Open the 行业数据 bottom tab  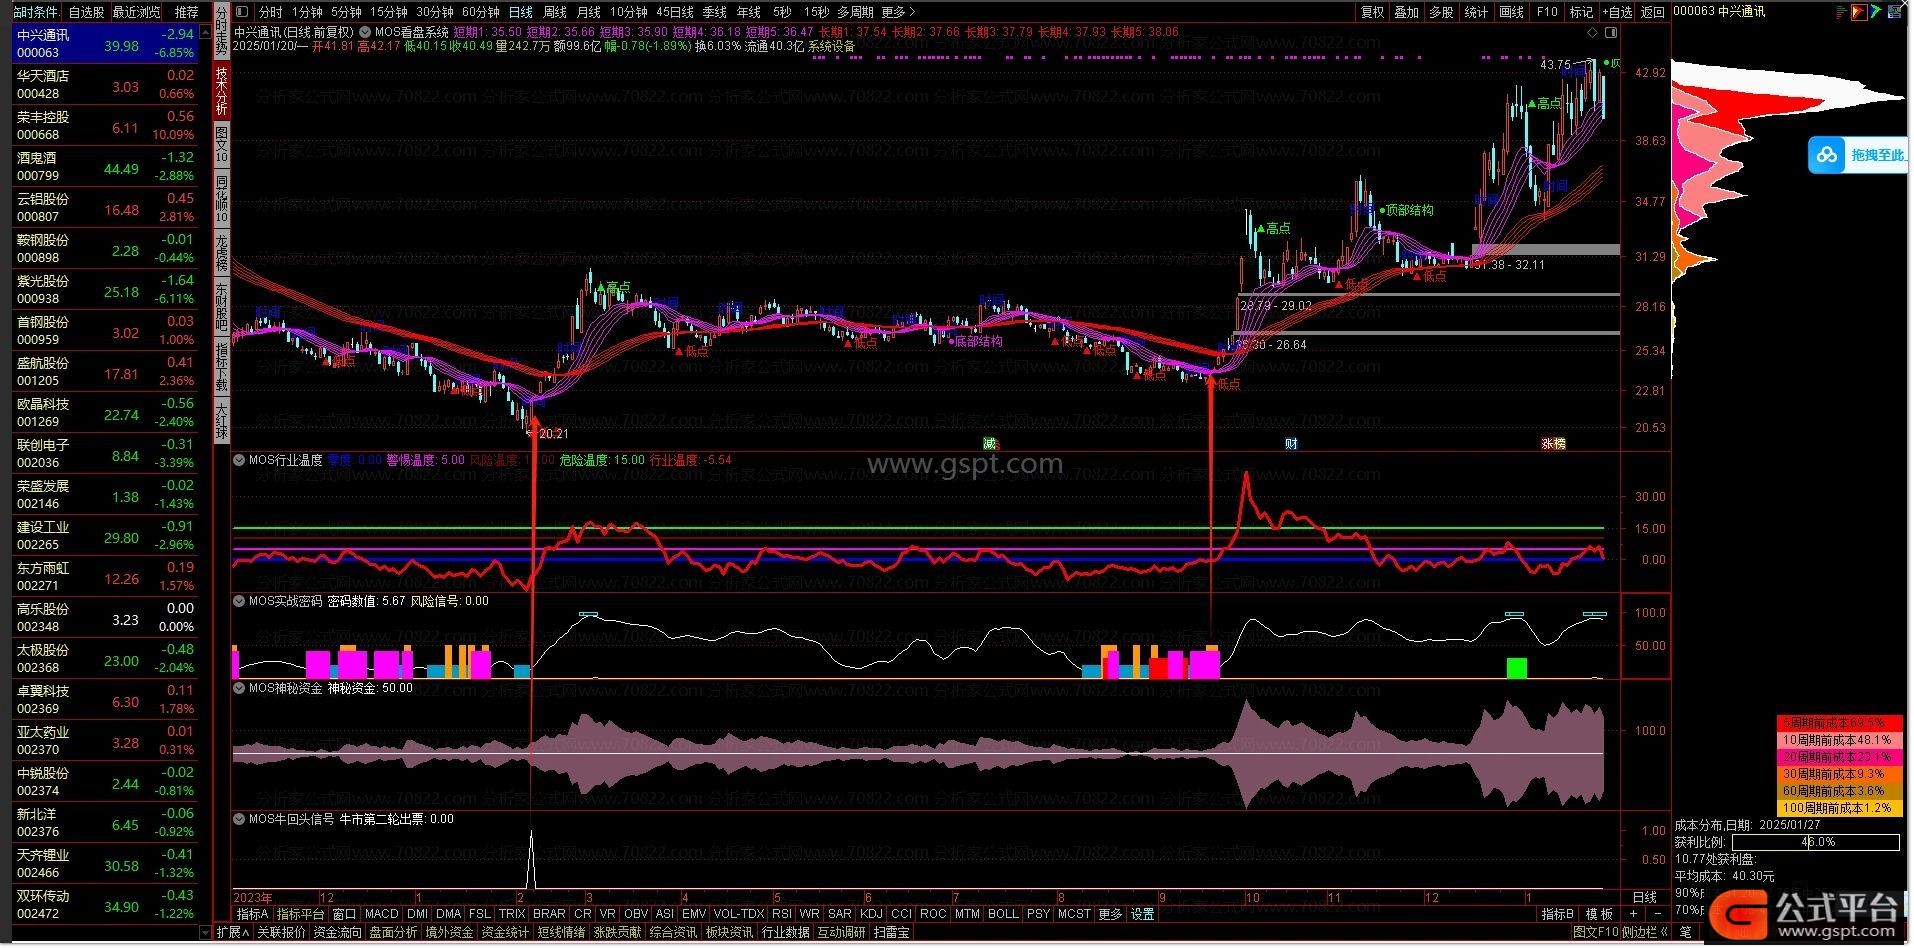785,932
